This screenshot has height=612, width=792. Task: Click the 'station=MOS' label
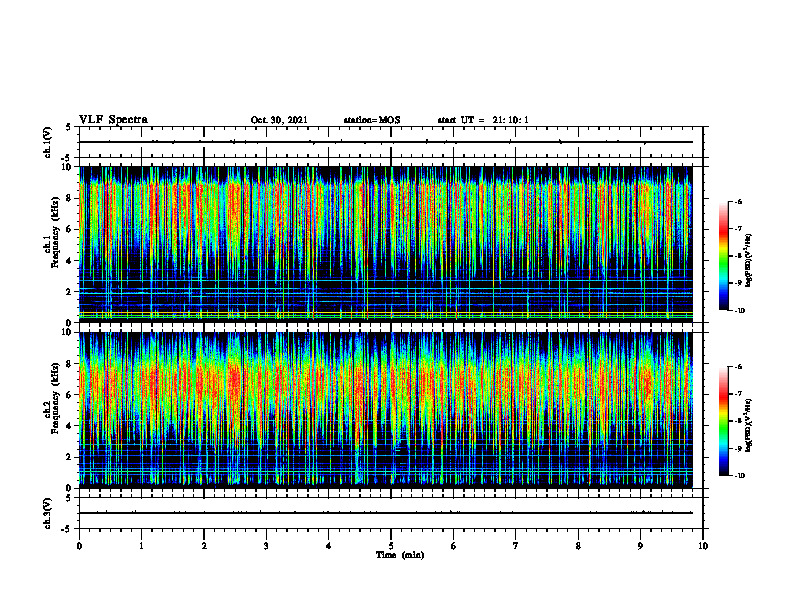[372, 120]
